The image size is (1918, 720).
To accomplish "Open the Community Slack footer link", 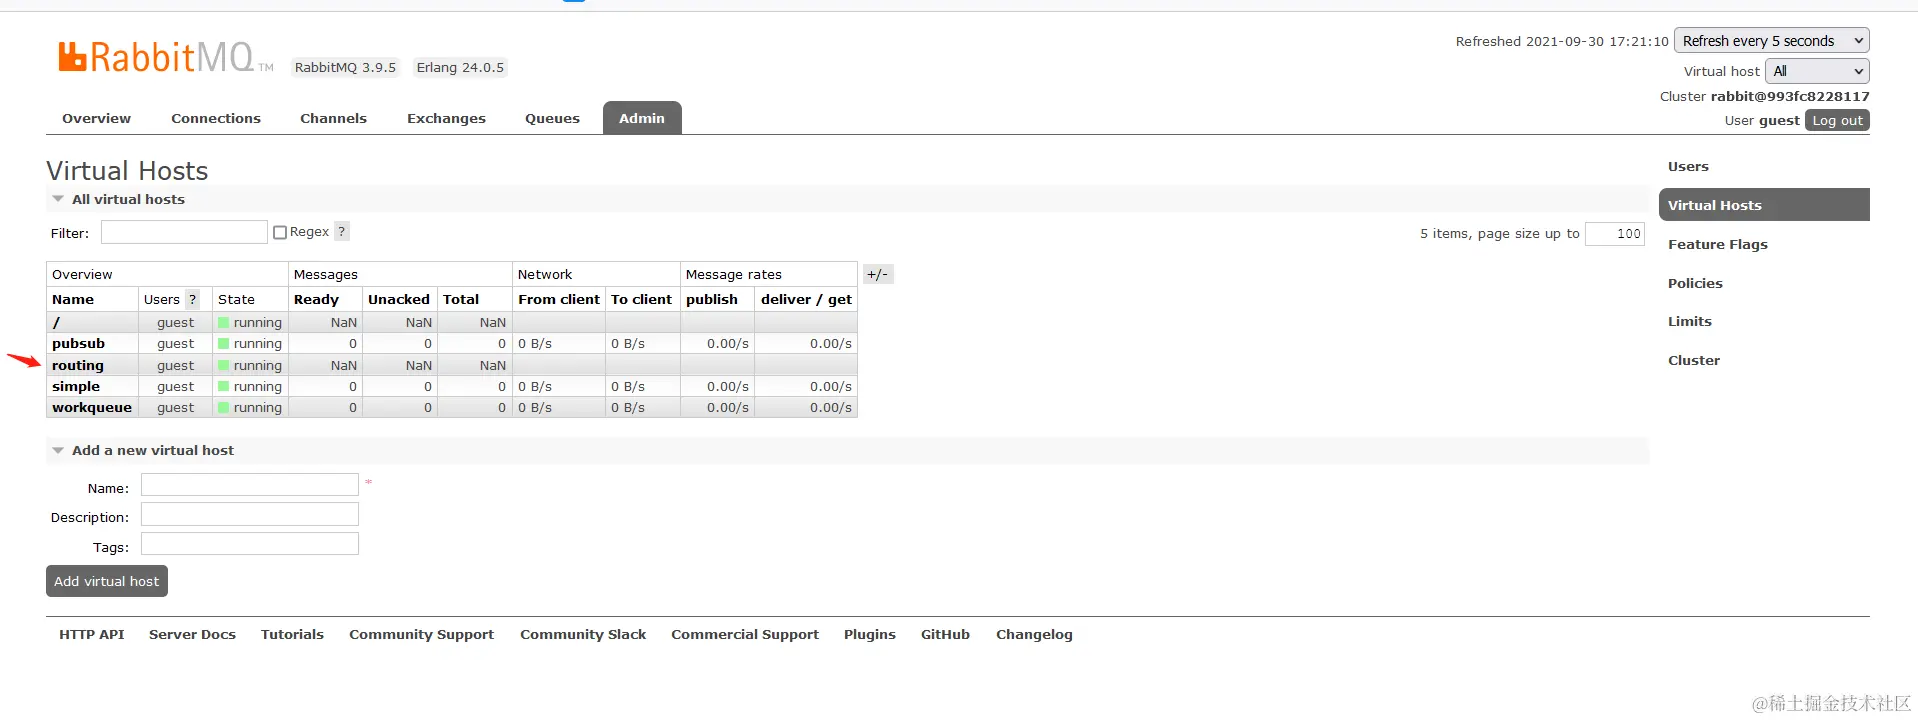I will tap(583, 634).
